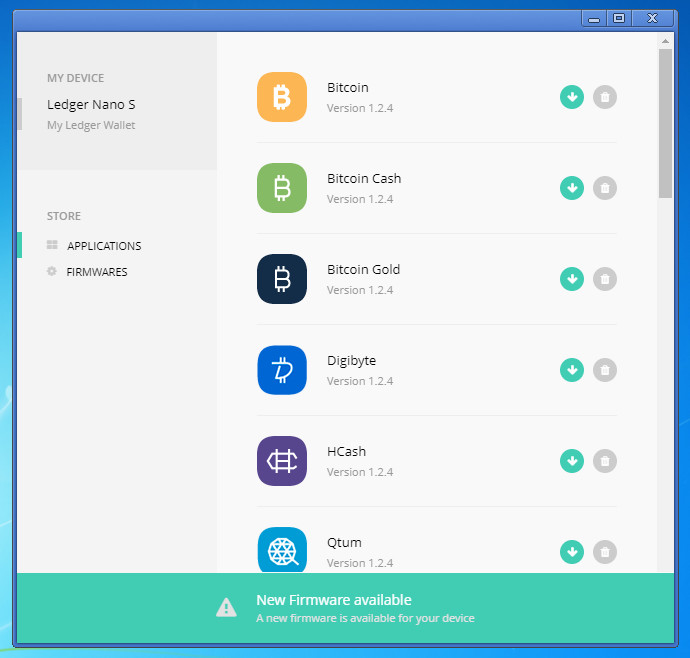
Task: Open the New Firmware available banner
Action: click(345, 608)
